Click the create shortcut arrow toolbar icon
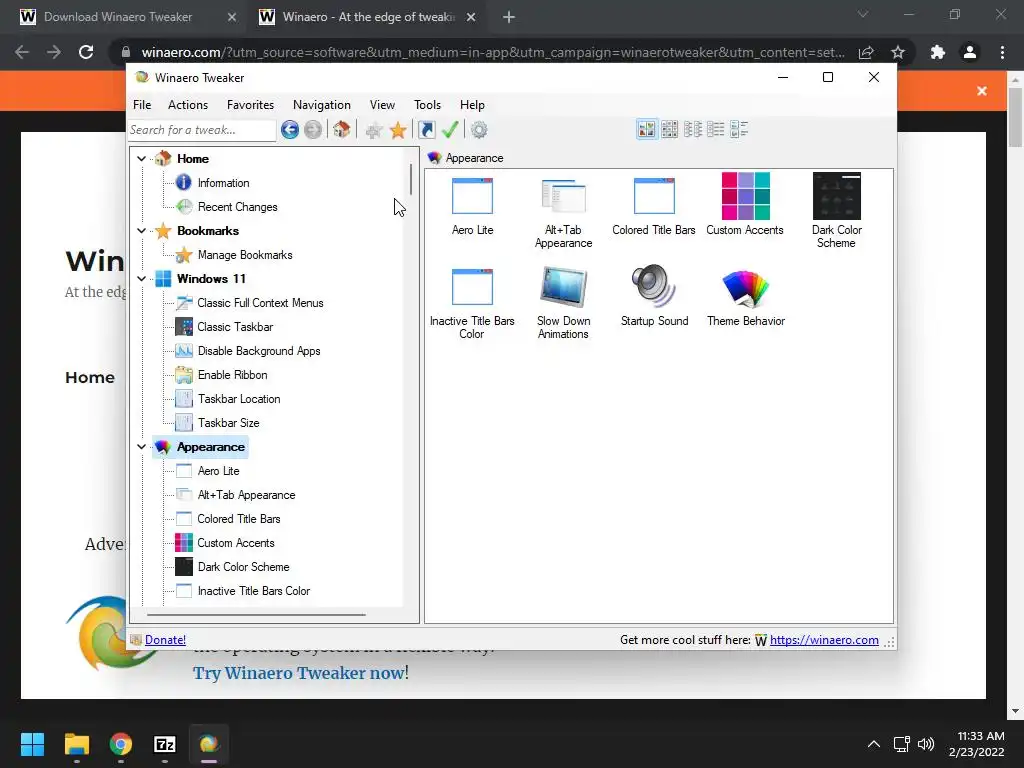Image resolution: width=1024 pixels, height=768 pixels. click(x=426, y=130)
